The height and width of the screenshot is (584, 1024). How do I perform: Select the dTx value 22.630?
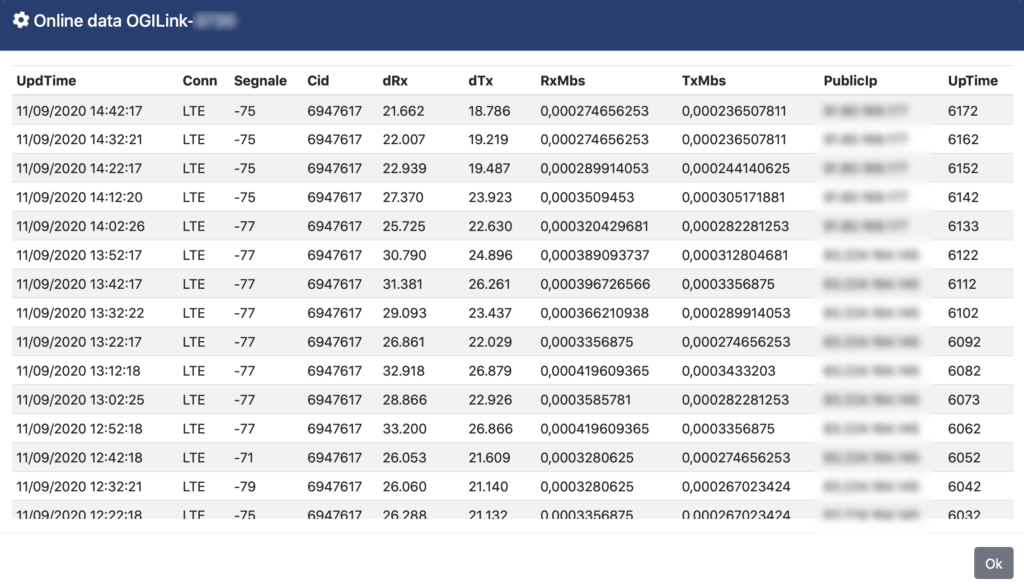coord(490,227)
